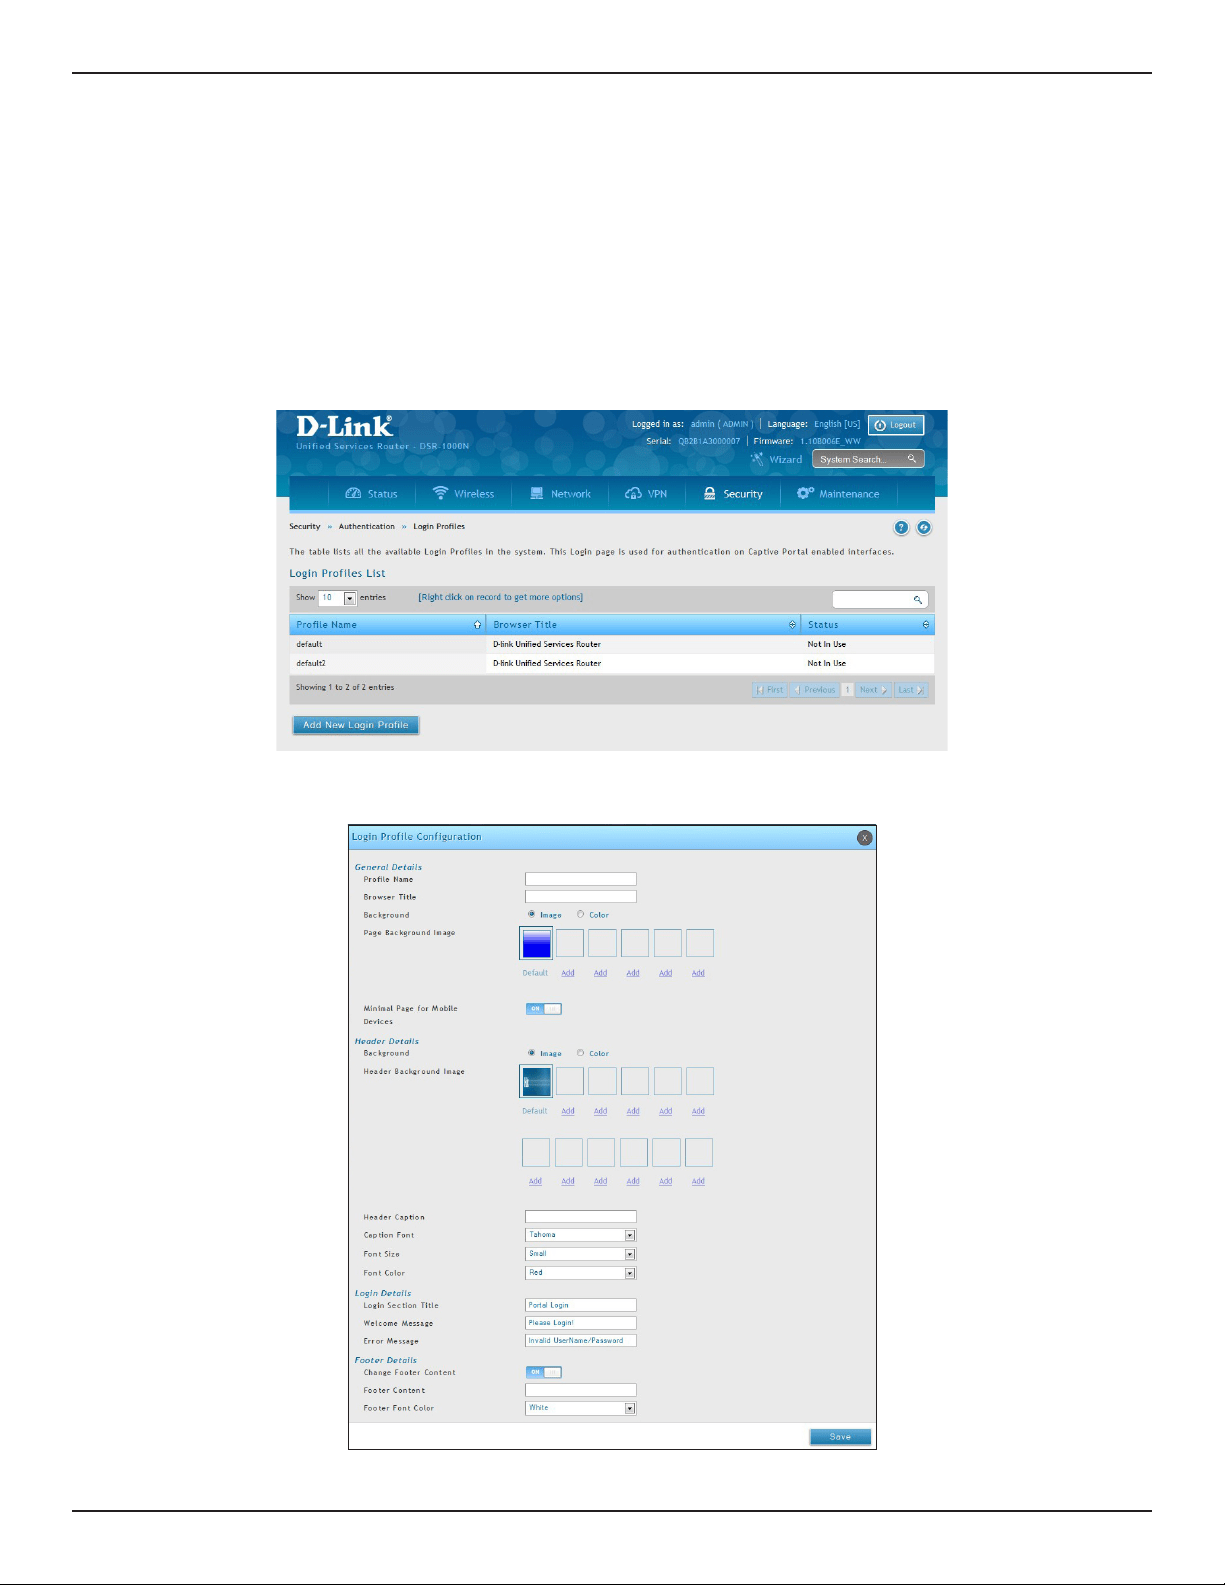Select the default header background image thumbnail
The image size is (1225, 1585).
point(537,1081)
